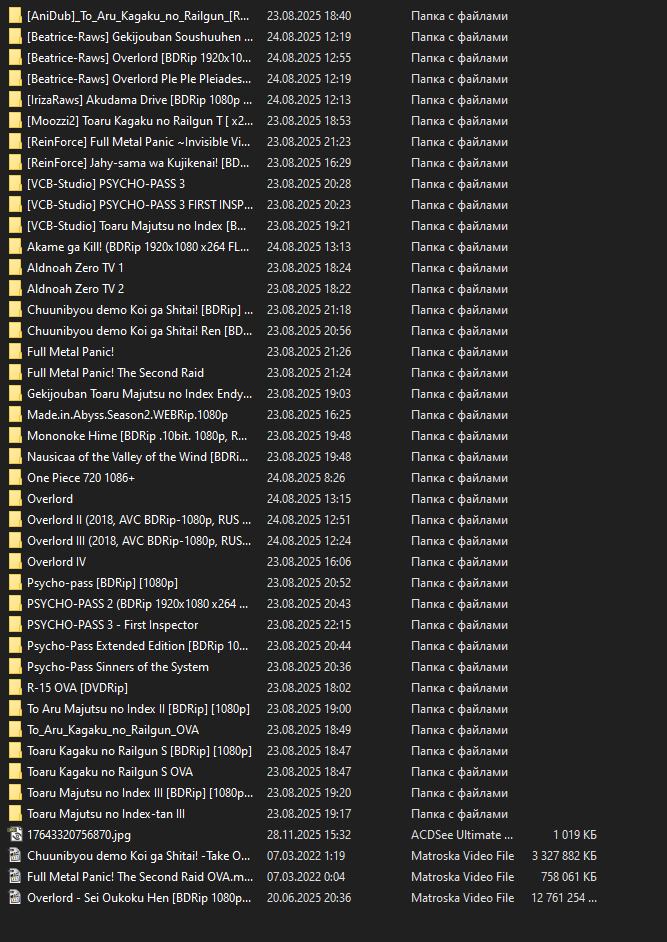
Task: Select the folder name [VCB-Studio] PSYCHO-PASS 3 dated 20:28
Action: click(x=106, y=184)
